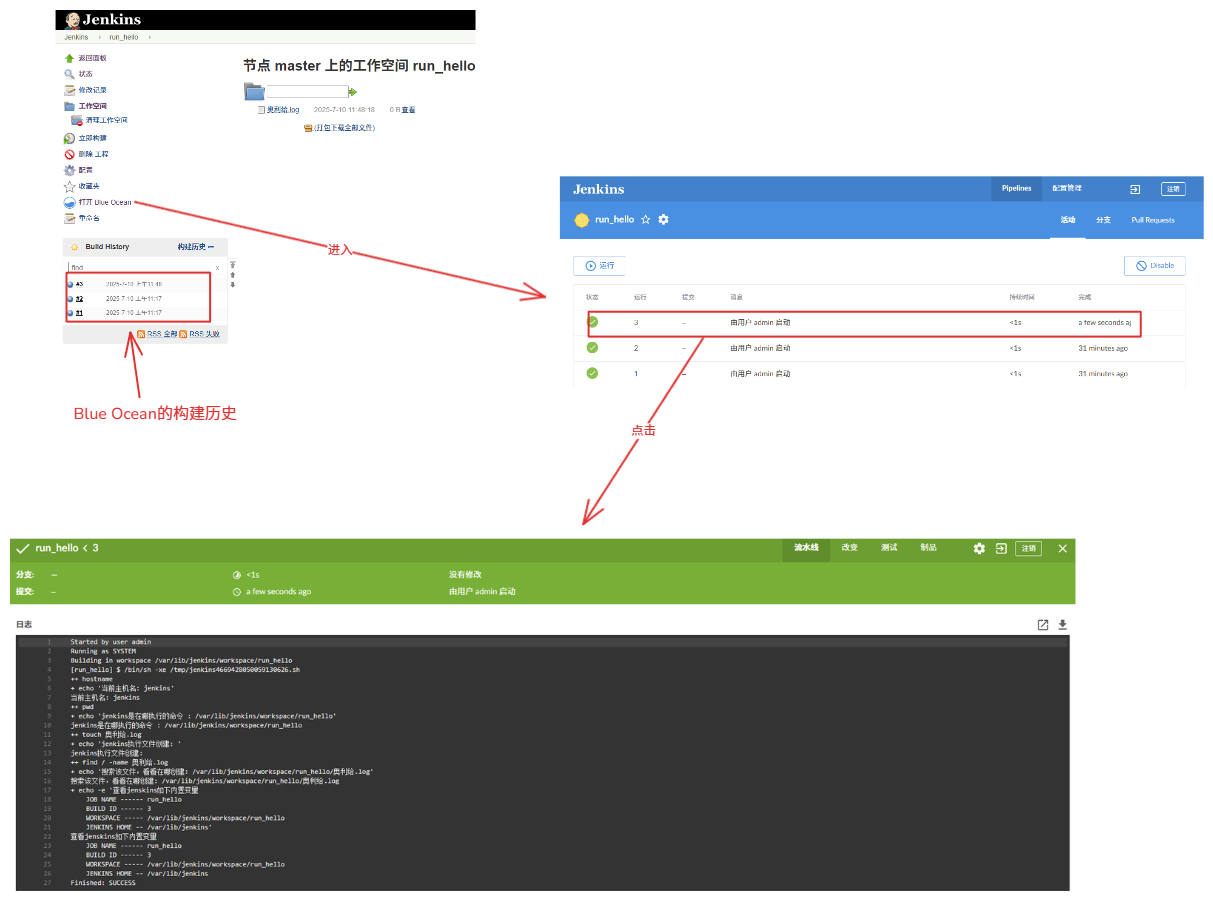Click the download log icon
Screen dimensions: 1213x906
coord(1063,625)
